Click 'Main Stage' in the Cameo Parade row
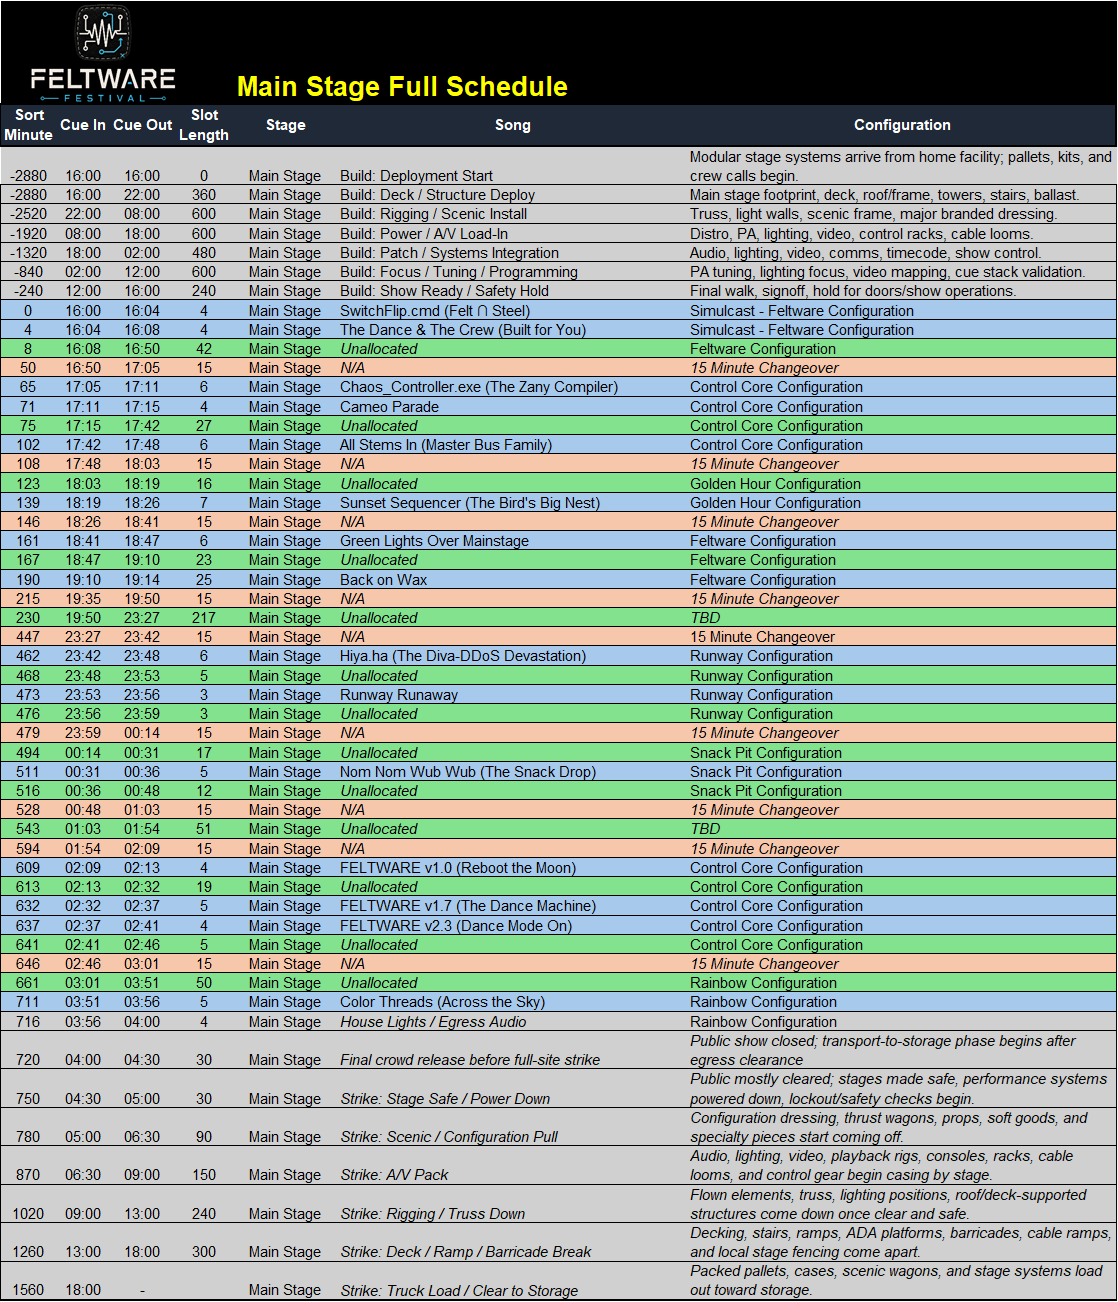 pyautogui.click(x=285, y=407)
